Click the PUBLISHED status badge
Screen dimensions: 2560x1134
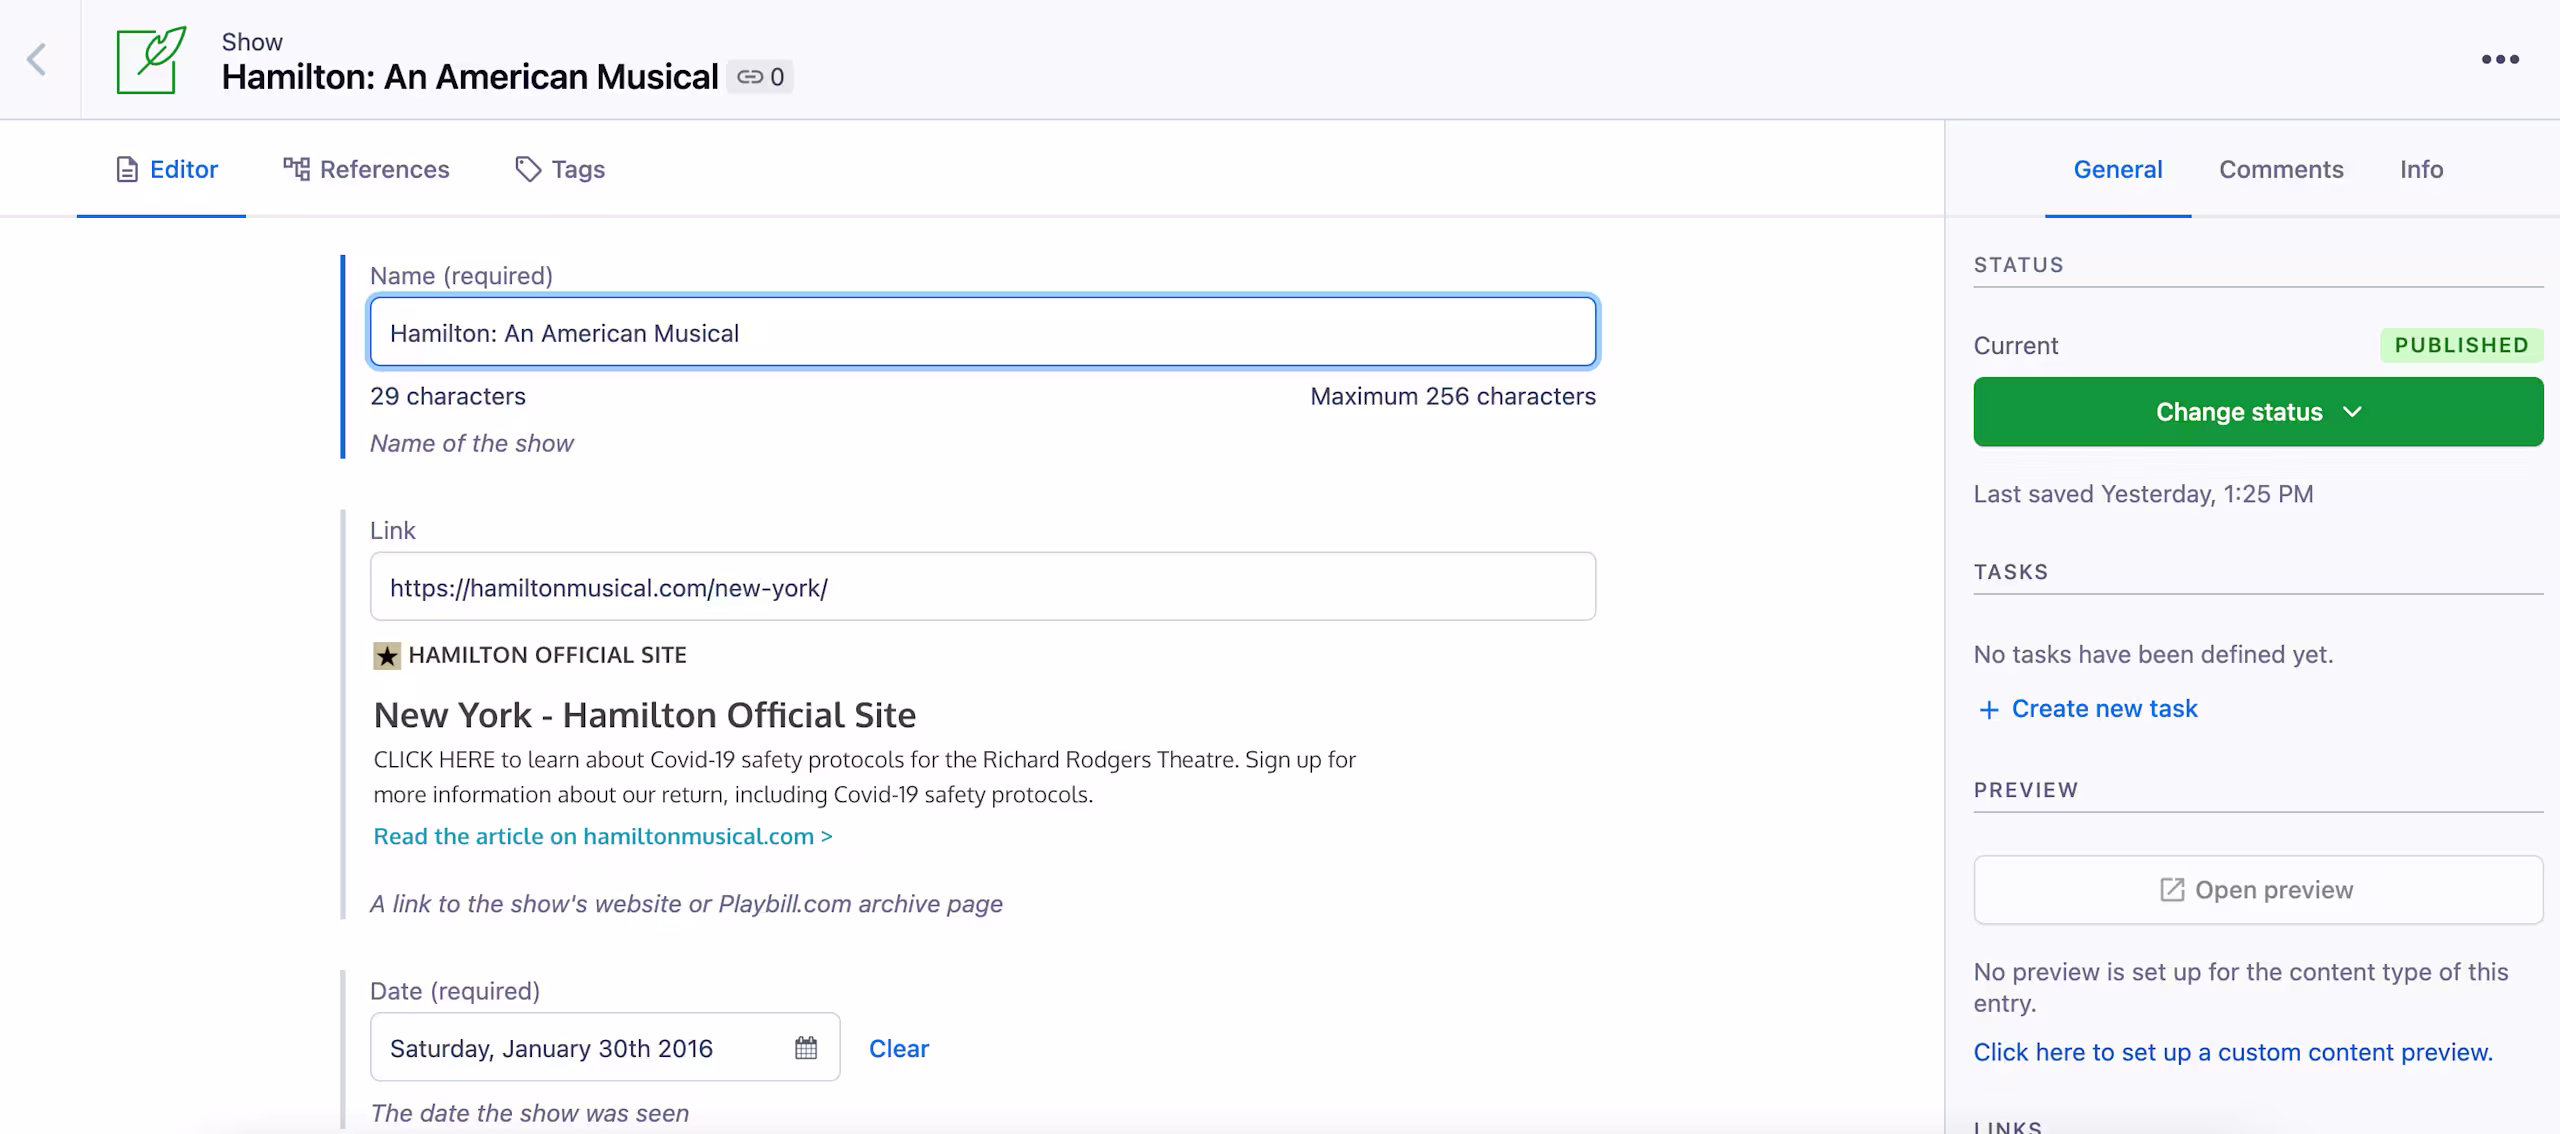tap(2461, 345)
